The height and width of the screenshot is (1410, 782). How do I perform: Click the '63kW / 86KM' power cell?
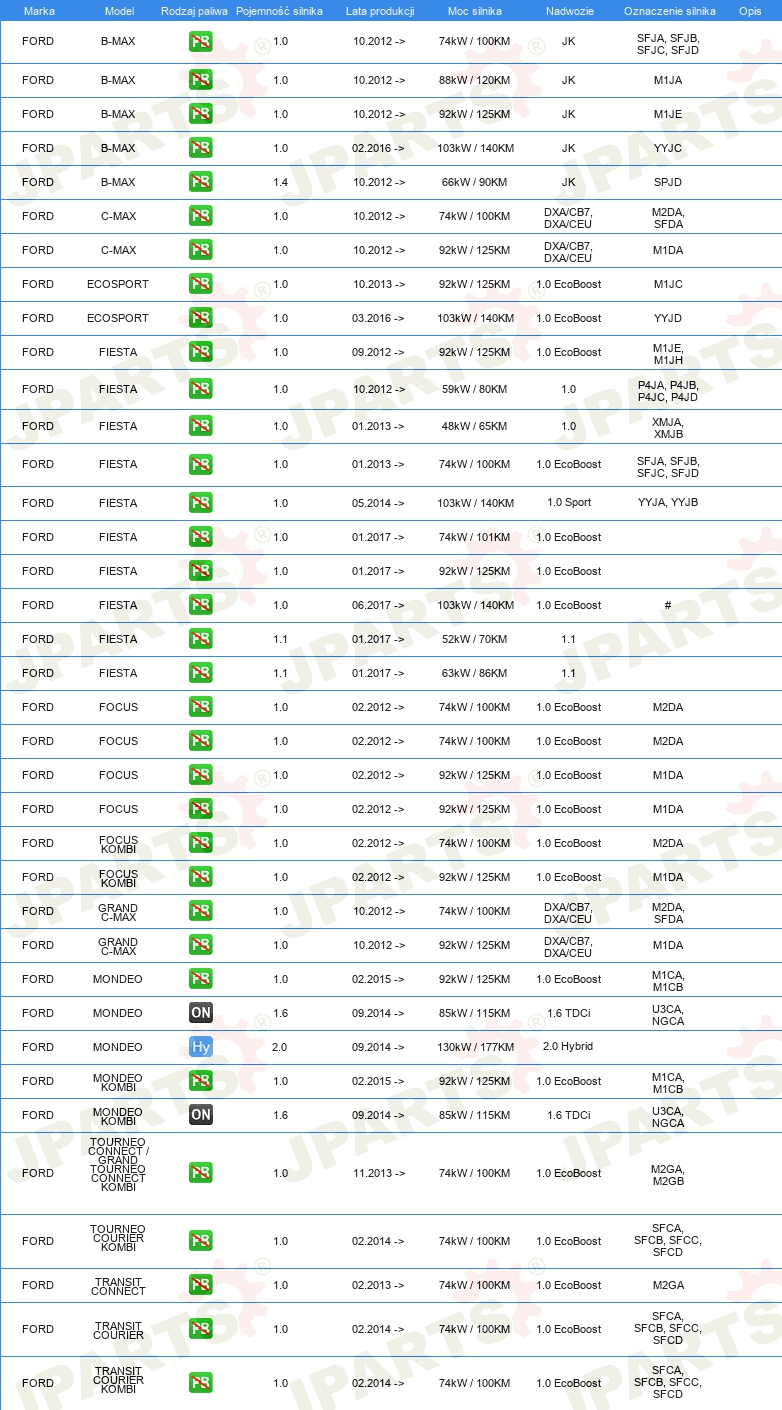[x=473, y=673]
